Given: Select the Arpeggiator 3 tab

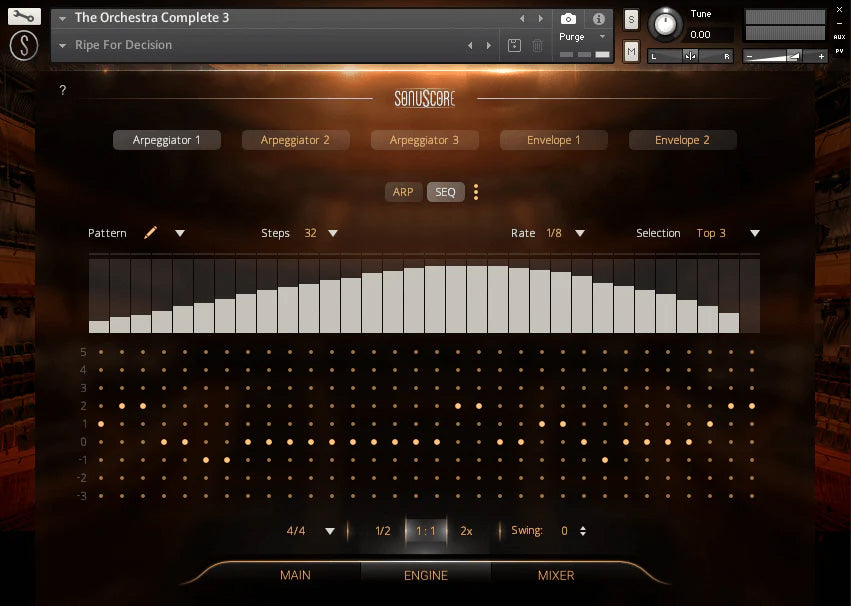Looking at the screenshot, I should pos(424,140).
